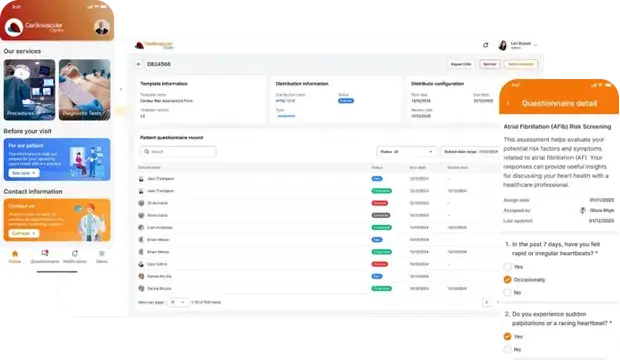Click the red-outlined button next to Export CSV
The width and height of the screenshot is (620, 361).
490,64
